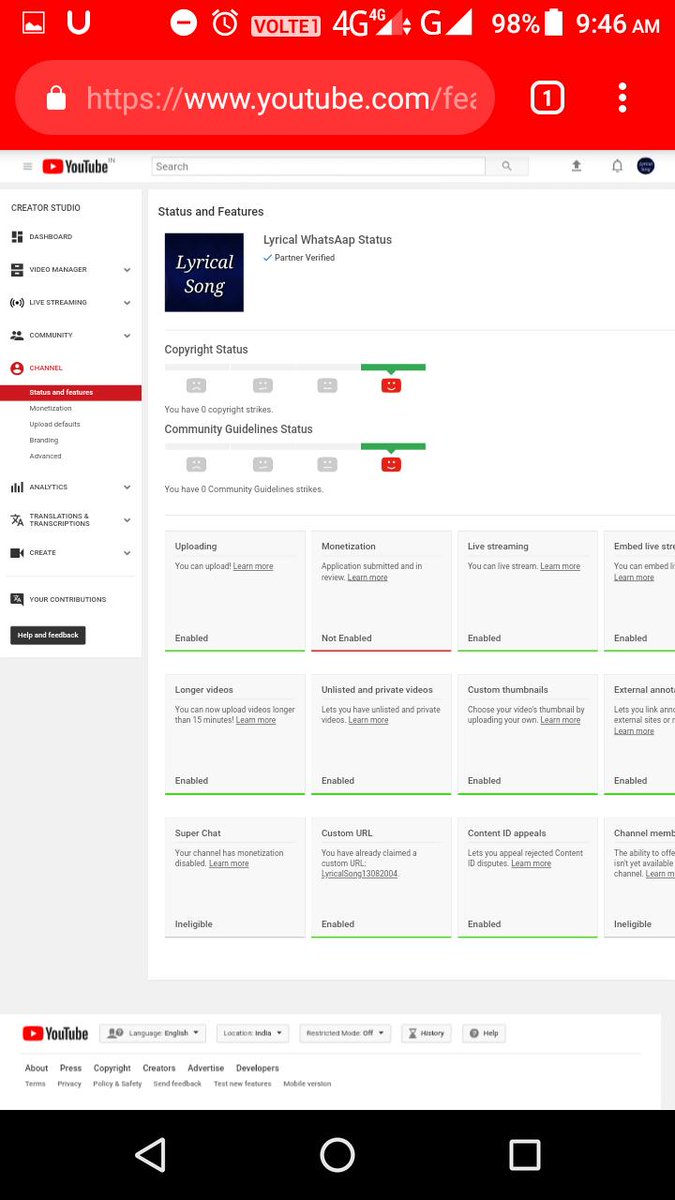This screenshot has width=675, height=1200.
Task: Click the Channel person icon
Action: point(17,368)
